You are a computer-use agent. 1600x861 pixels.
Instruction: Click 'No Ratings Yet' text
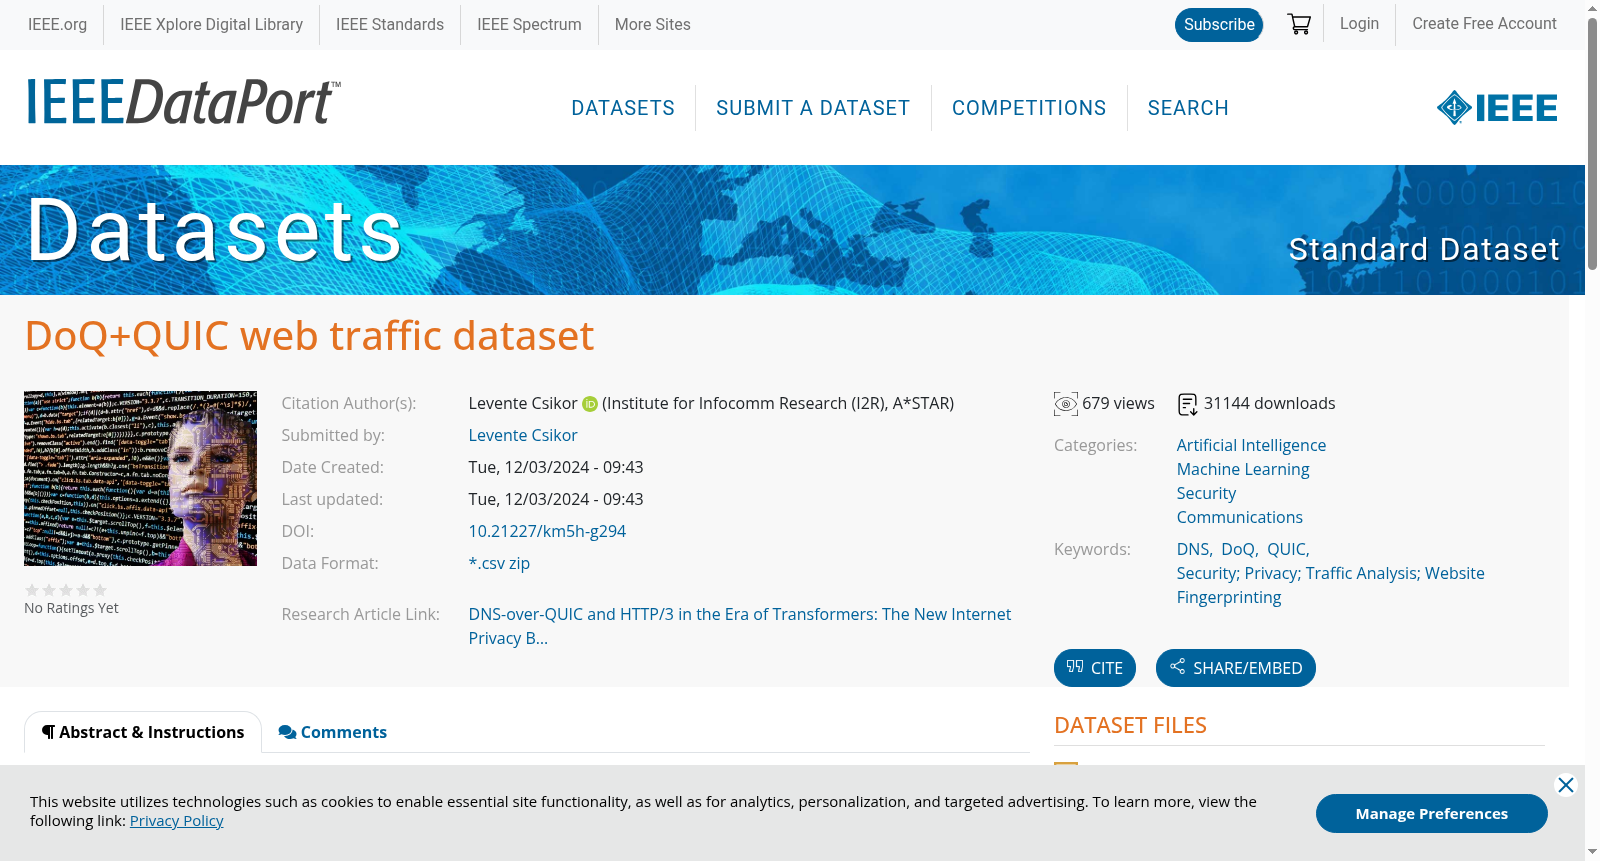click(x=71, y=609)
